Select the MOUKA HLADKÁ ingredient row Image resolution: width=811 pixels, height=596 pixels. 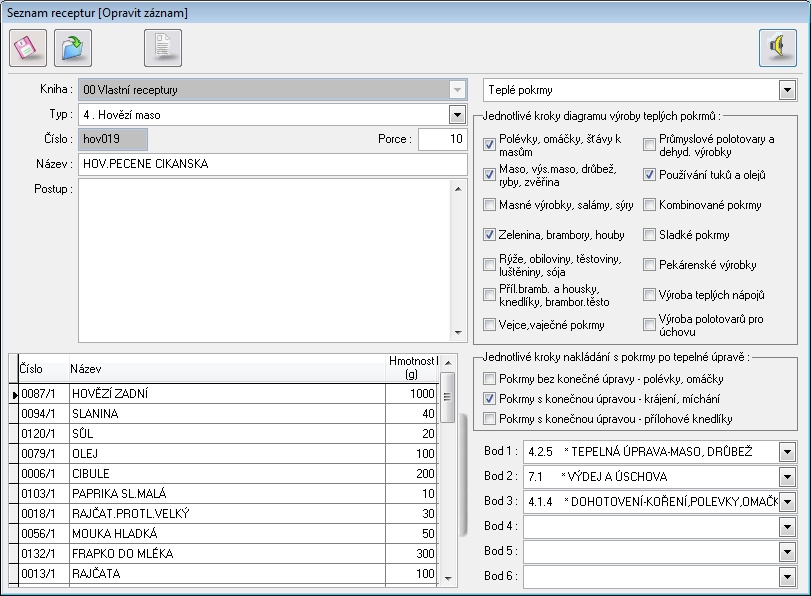[223, 533]
